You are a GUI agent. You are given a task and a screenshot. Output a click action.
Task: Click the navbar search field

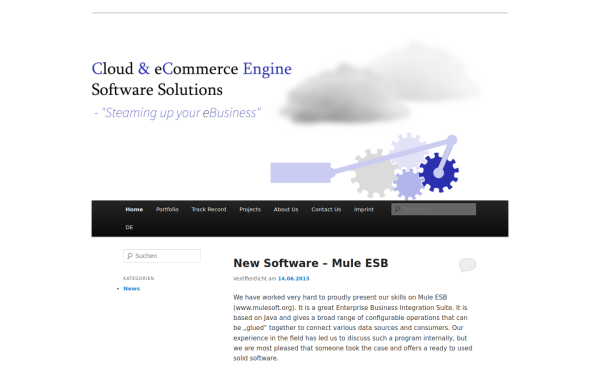434,209
